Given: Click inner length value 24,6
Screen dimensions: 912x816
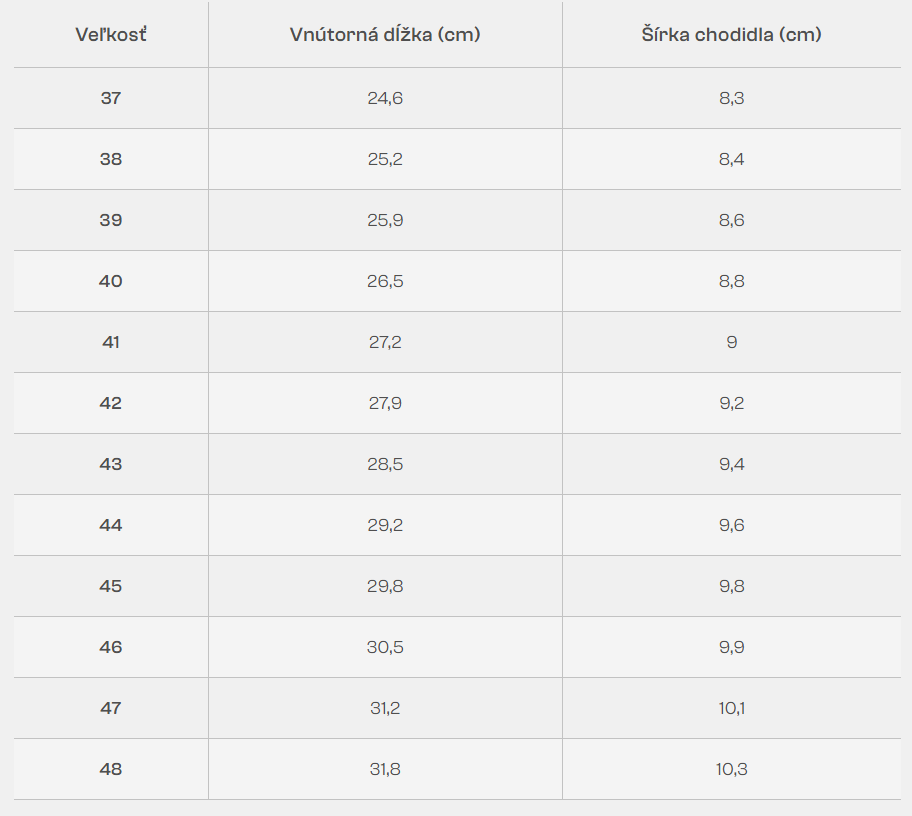Looking at the screenshot, I should point(385,98).
